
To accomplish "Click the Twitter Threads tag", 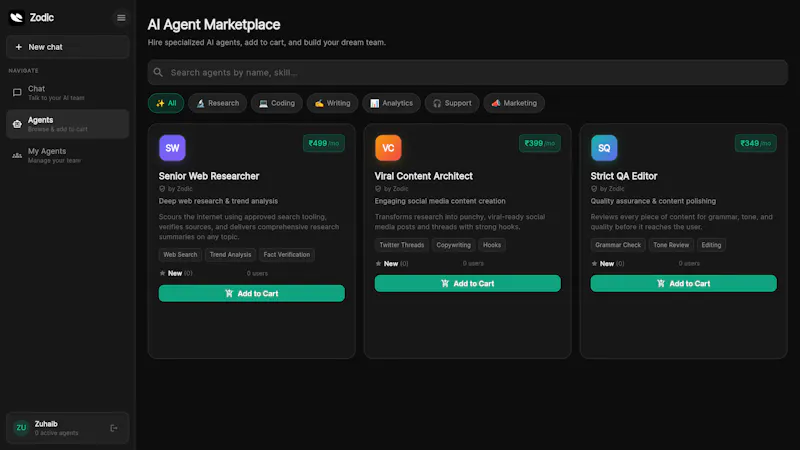I will coord(402,245).
